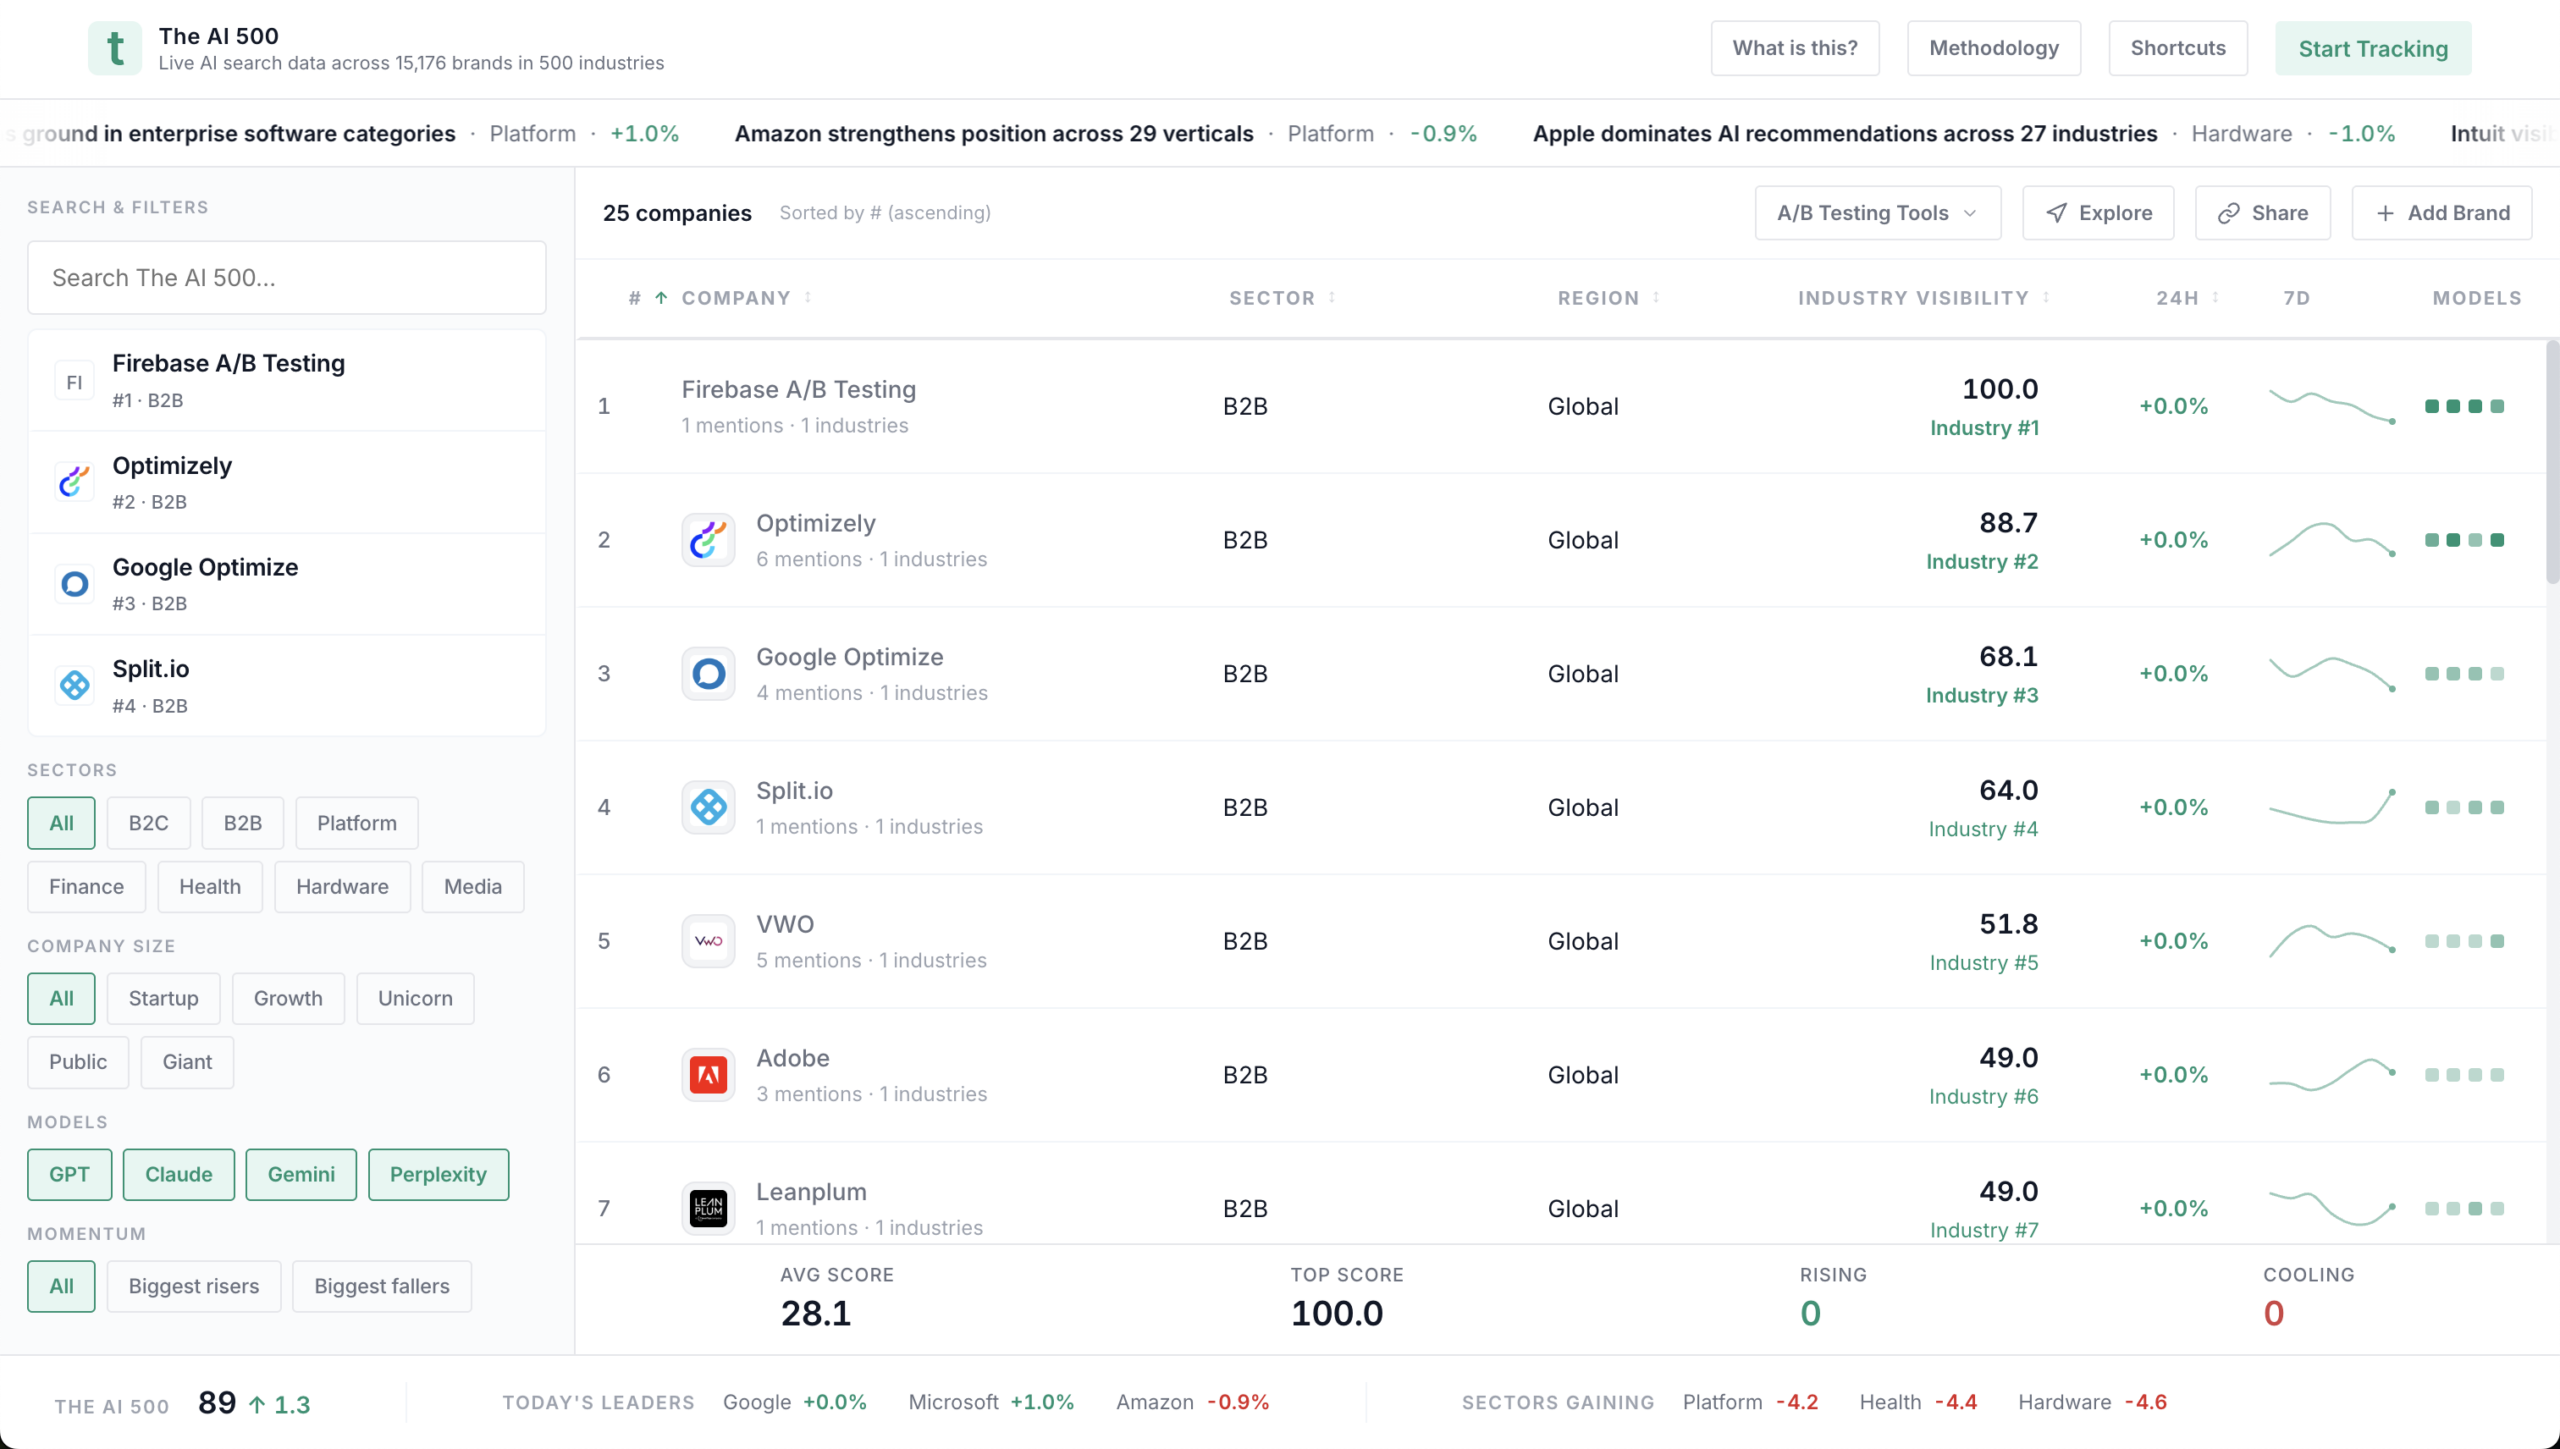Click the Leanplum logo icon
This screenshot has width=2560, height=1449.
tap(708, 1208)
